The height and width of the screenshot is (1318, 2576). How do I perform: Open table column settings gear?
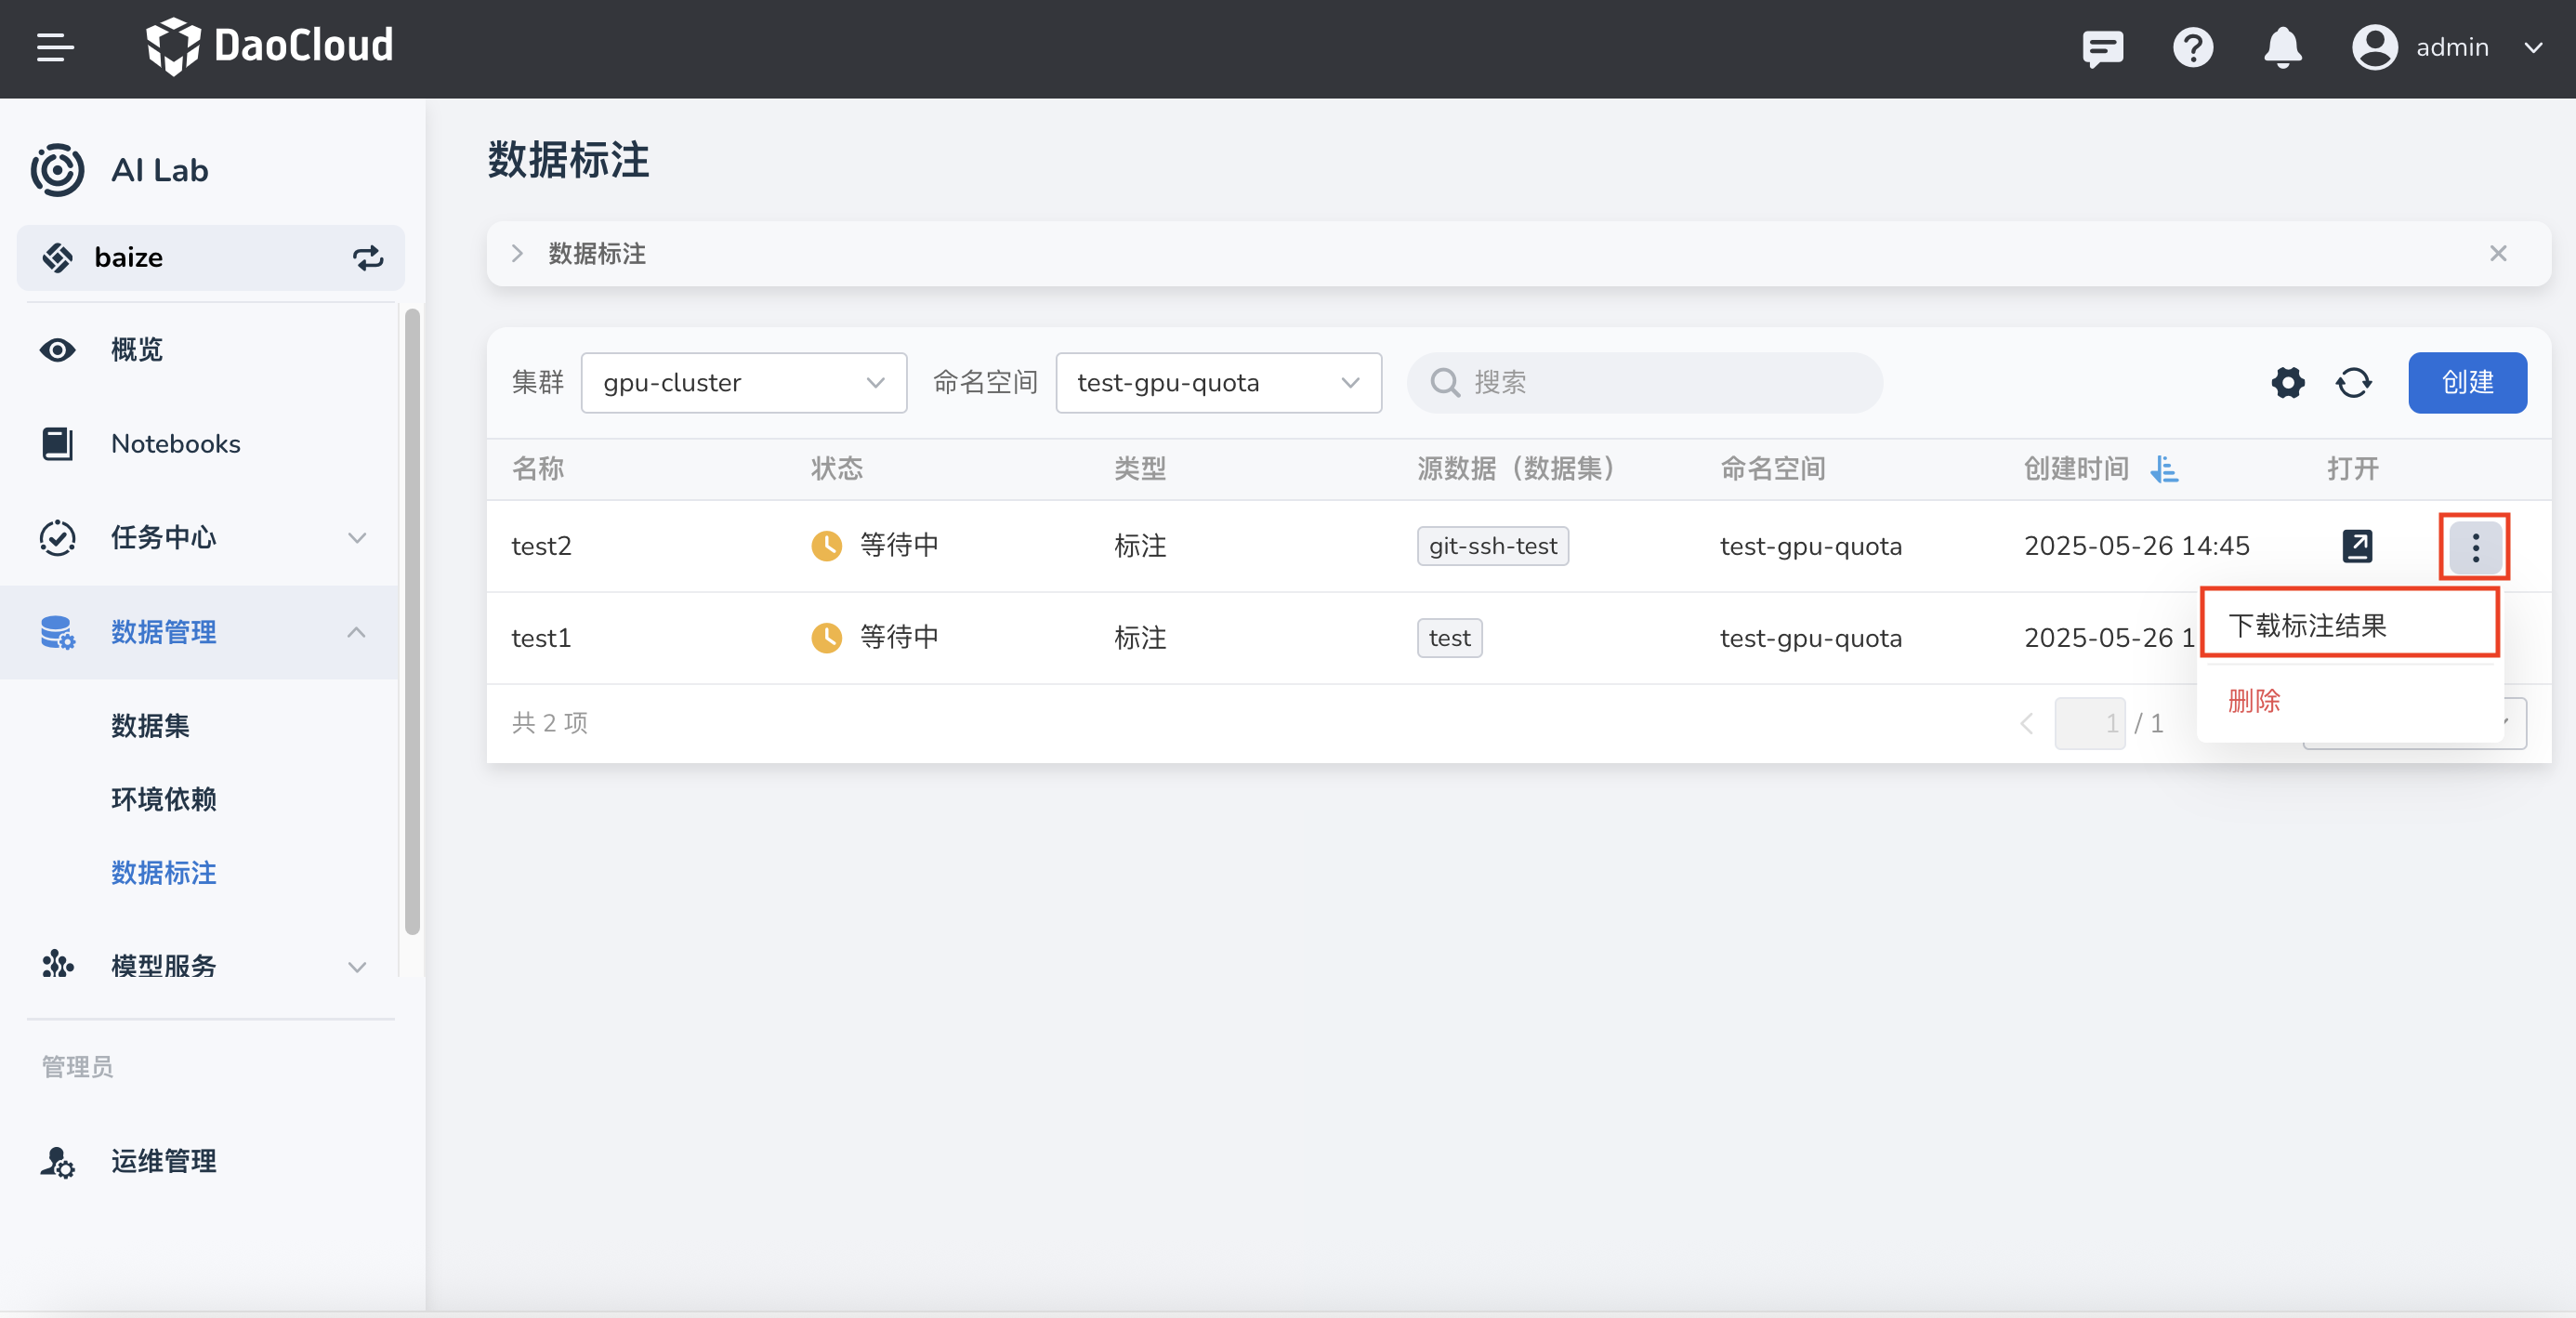pyautogui.click(x=2287, y=382)
